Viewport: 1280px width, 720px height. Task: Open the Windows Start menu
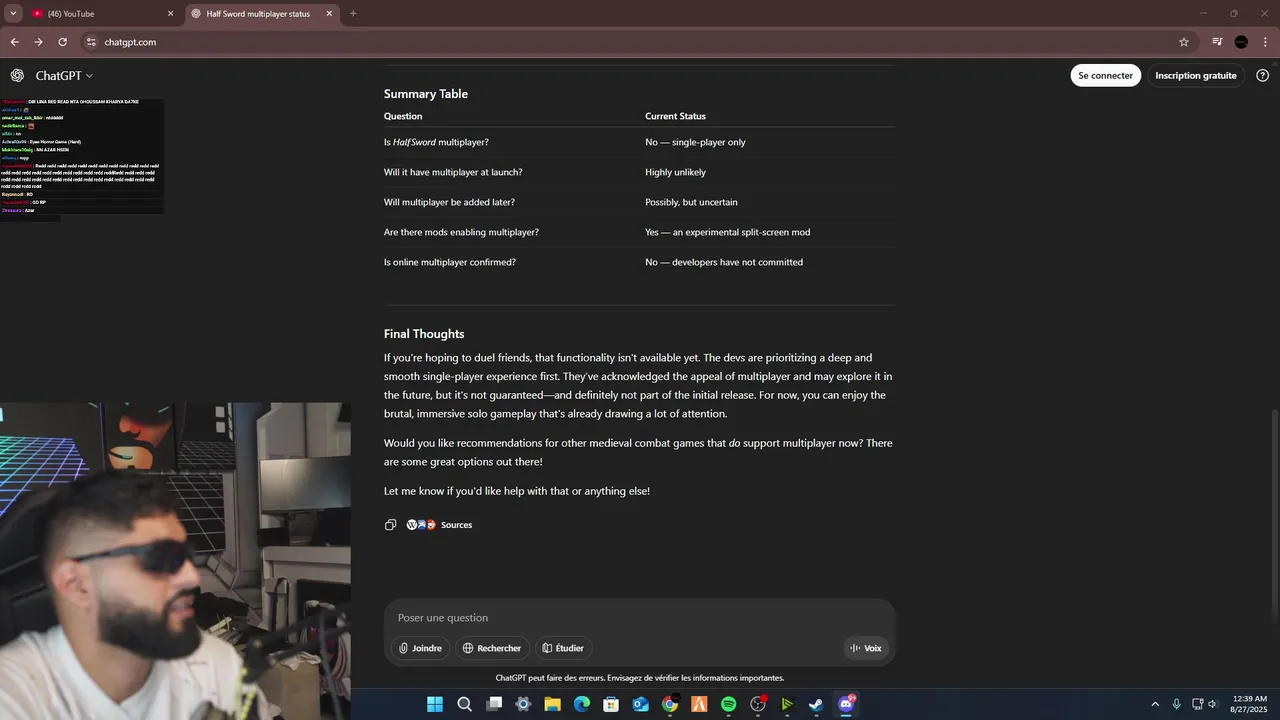[x=435, y=704]
